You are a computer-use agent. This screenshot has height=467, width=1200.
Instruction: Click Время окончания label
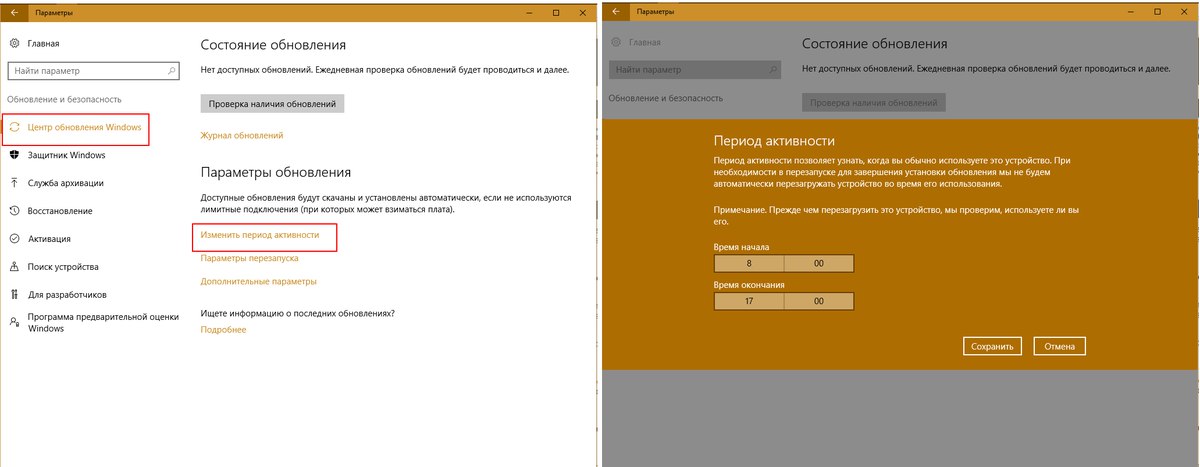point(749,284)
